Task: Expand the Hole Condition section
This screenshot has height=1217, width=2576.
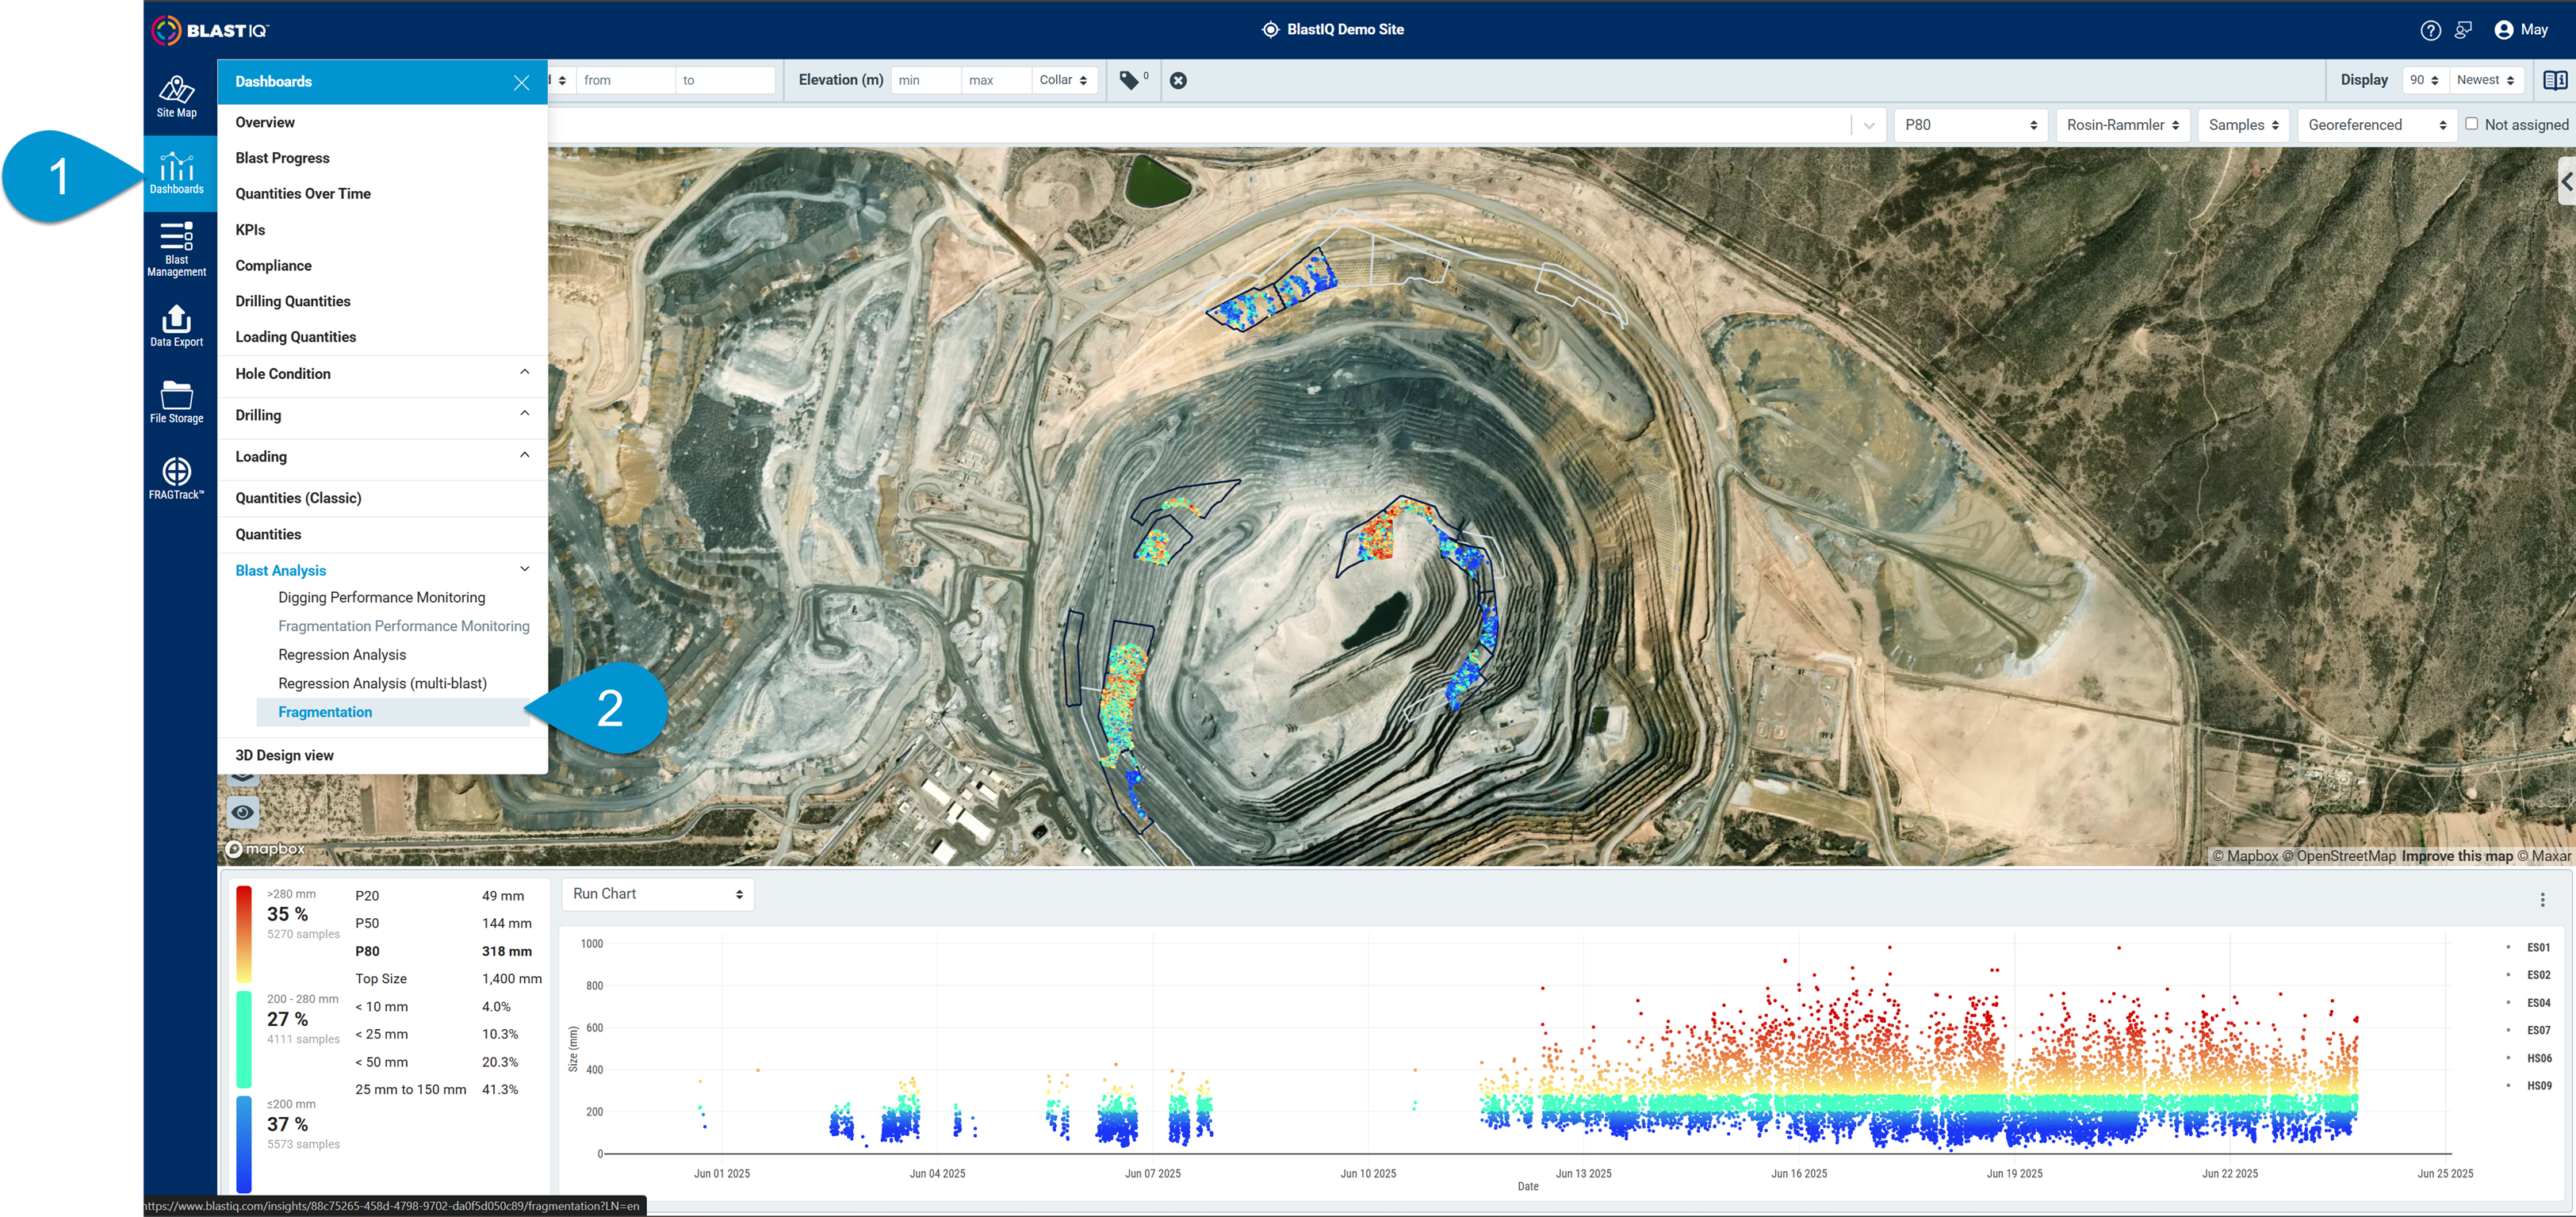Action: coord(382,374)
